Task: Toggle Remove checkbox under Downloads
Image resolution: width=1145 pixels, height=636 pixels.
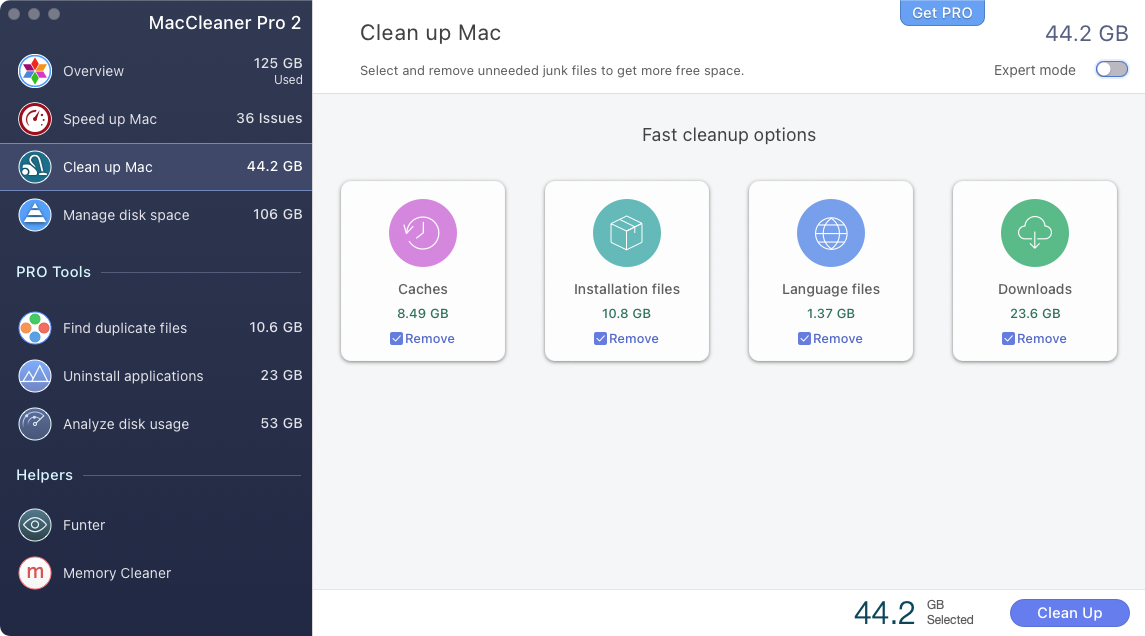Action: point(1009,339)
